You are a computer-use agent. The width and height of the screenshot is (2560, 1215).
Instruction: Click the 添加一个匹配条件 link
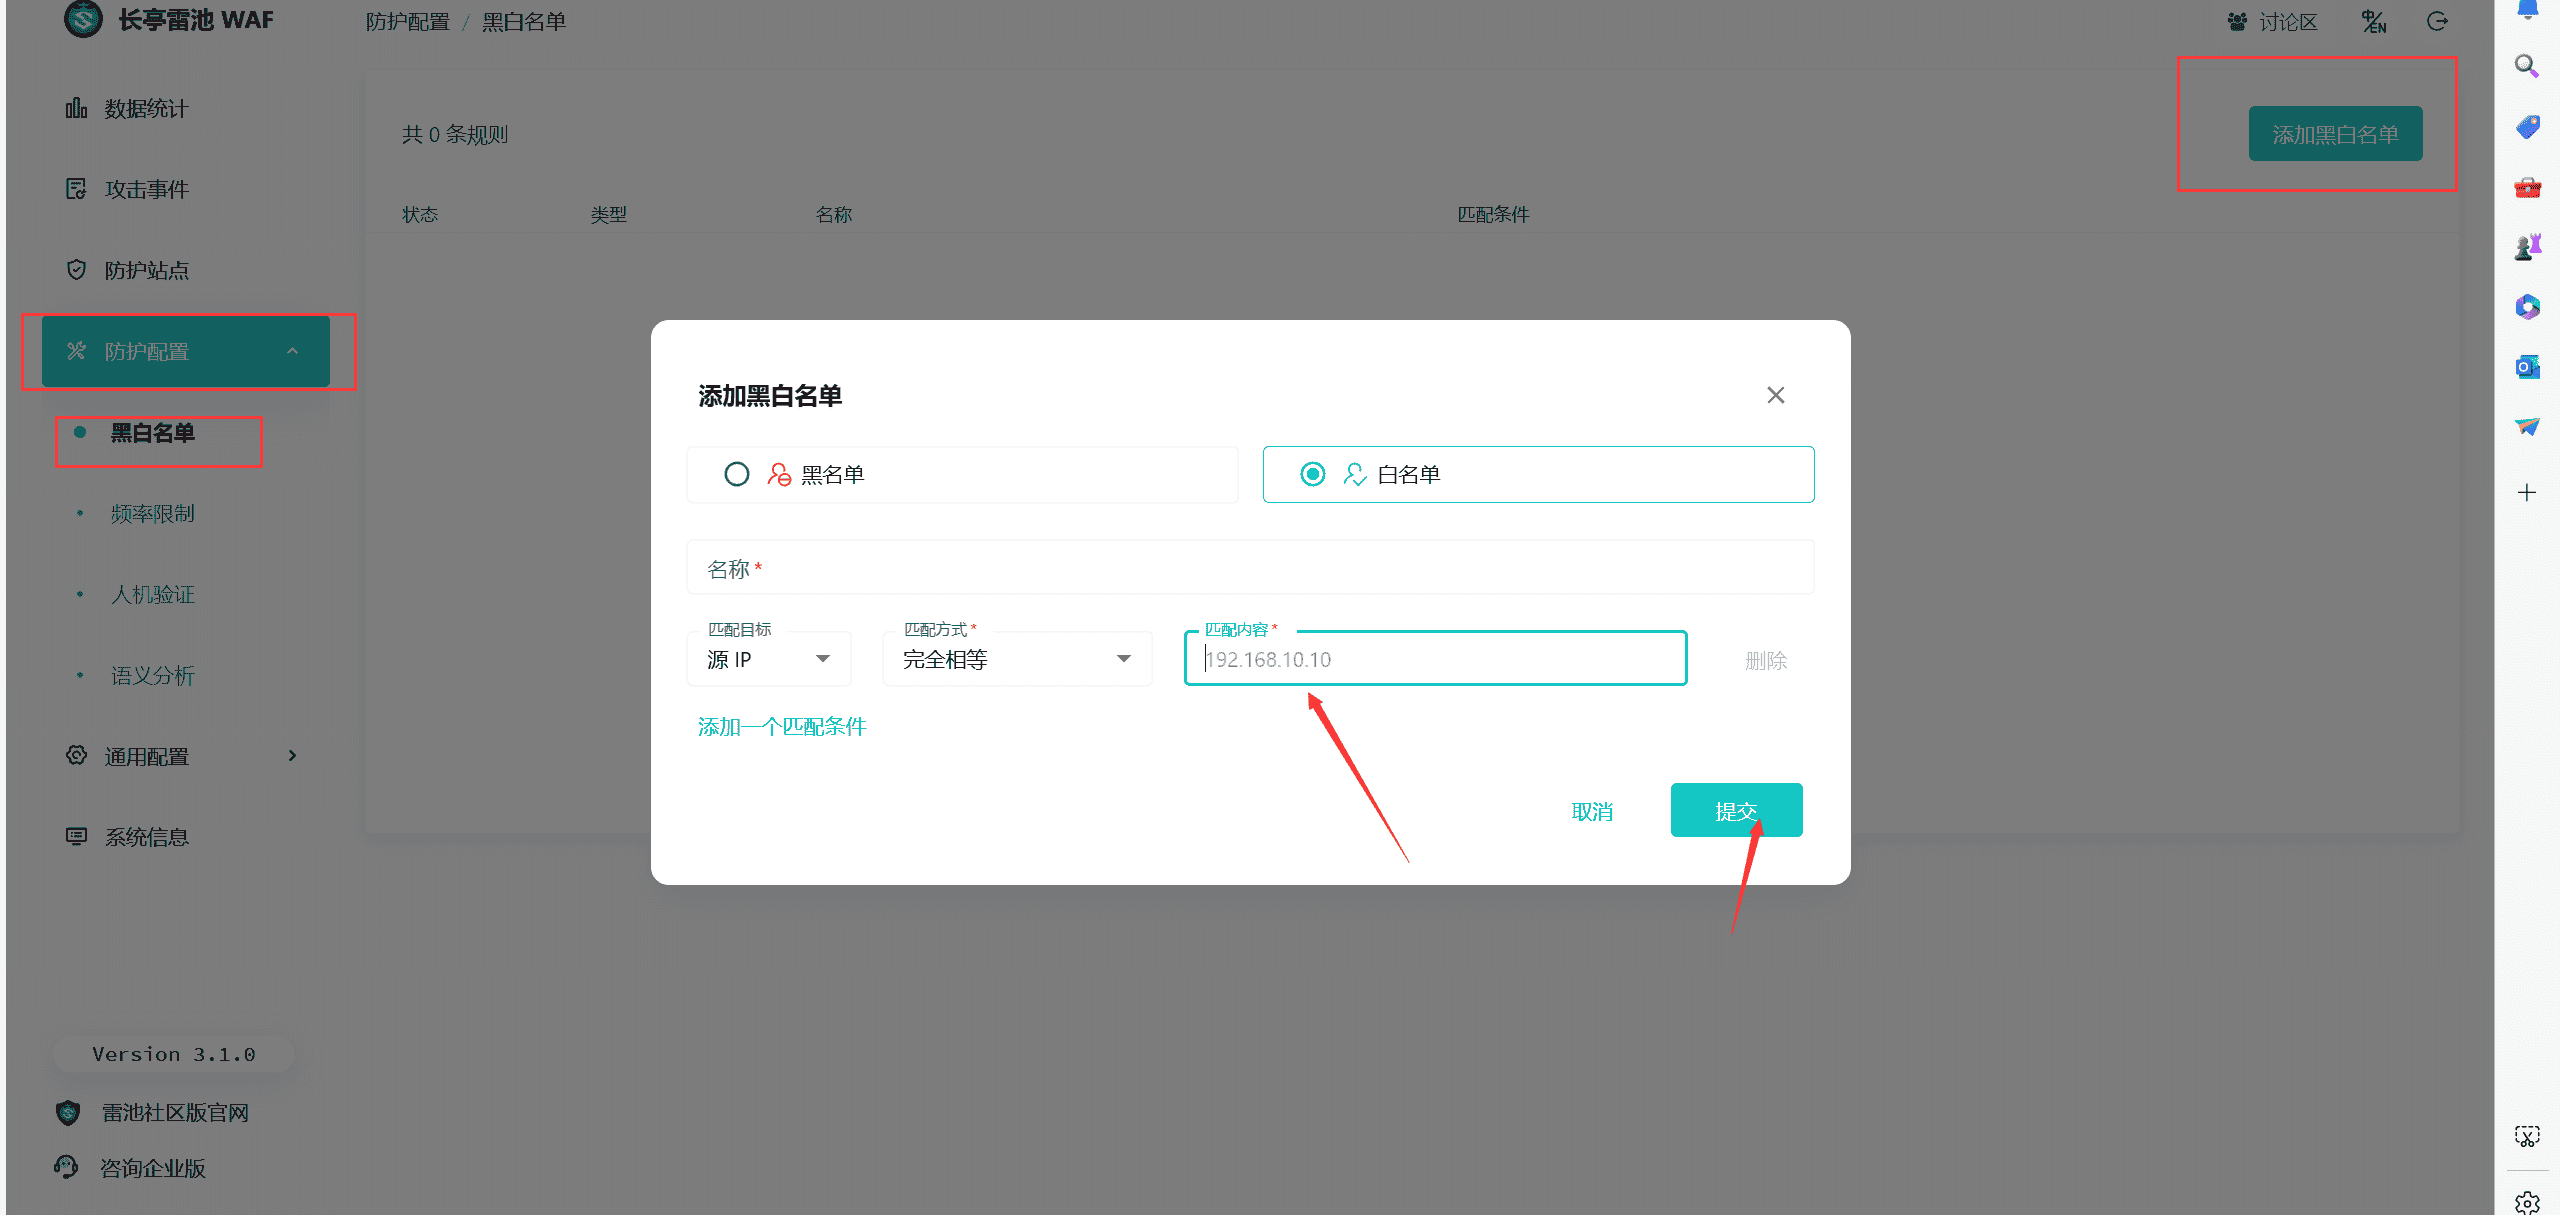pos(782,726)
